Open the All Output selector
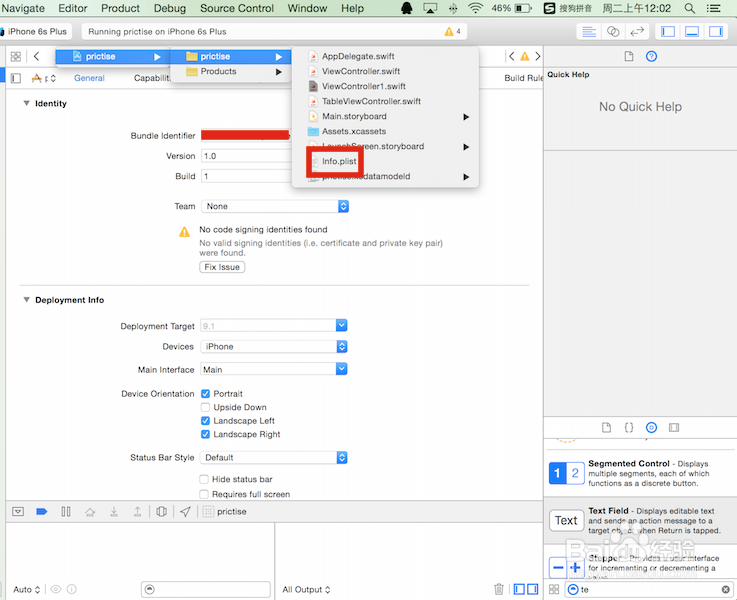This screenshot has width=737, height=600. point(306,589)
